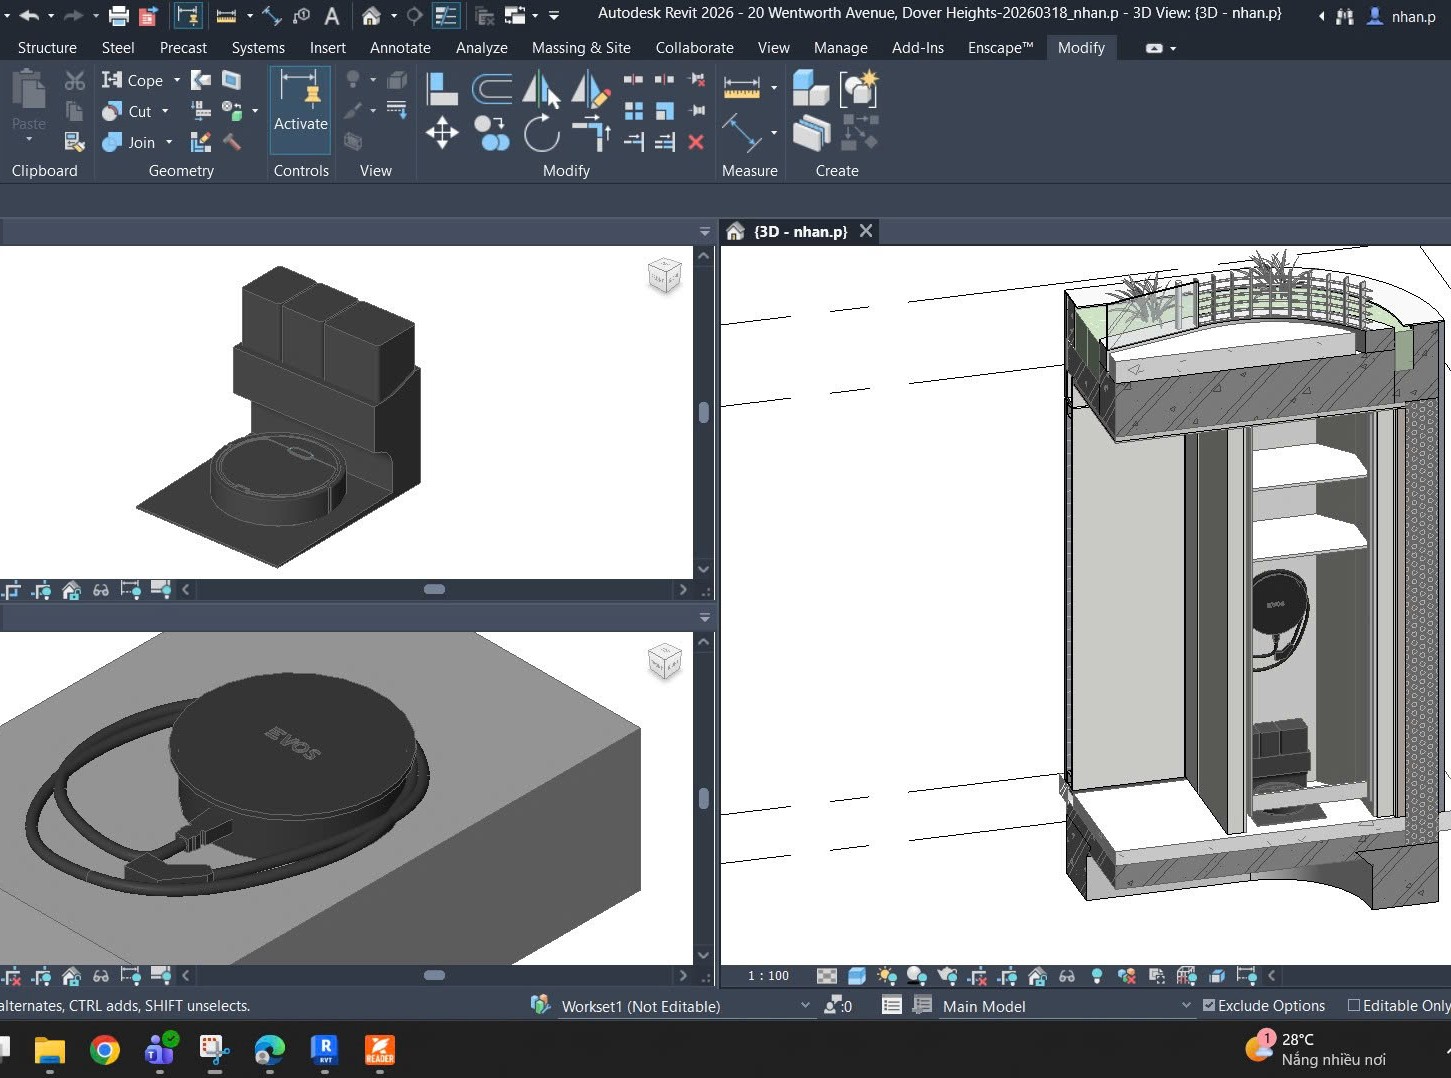Click Temporary Hide/Isolate glasses icon
The width and height of the screenshot is (1451, 1078).
pos(1067,976)
